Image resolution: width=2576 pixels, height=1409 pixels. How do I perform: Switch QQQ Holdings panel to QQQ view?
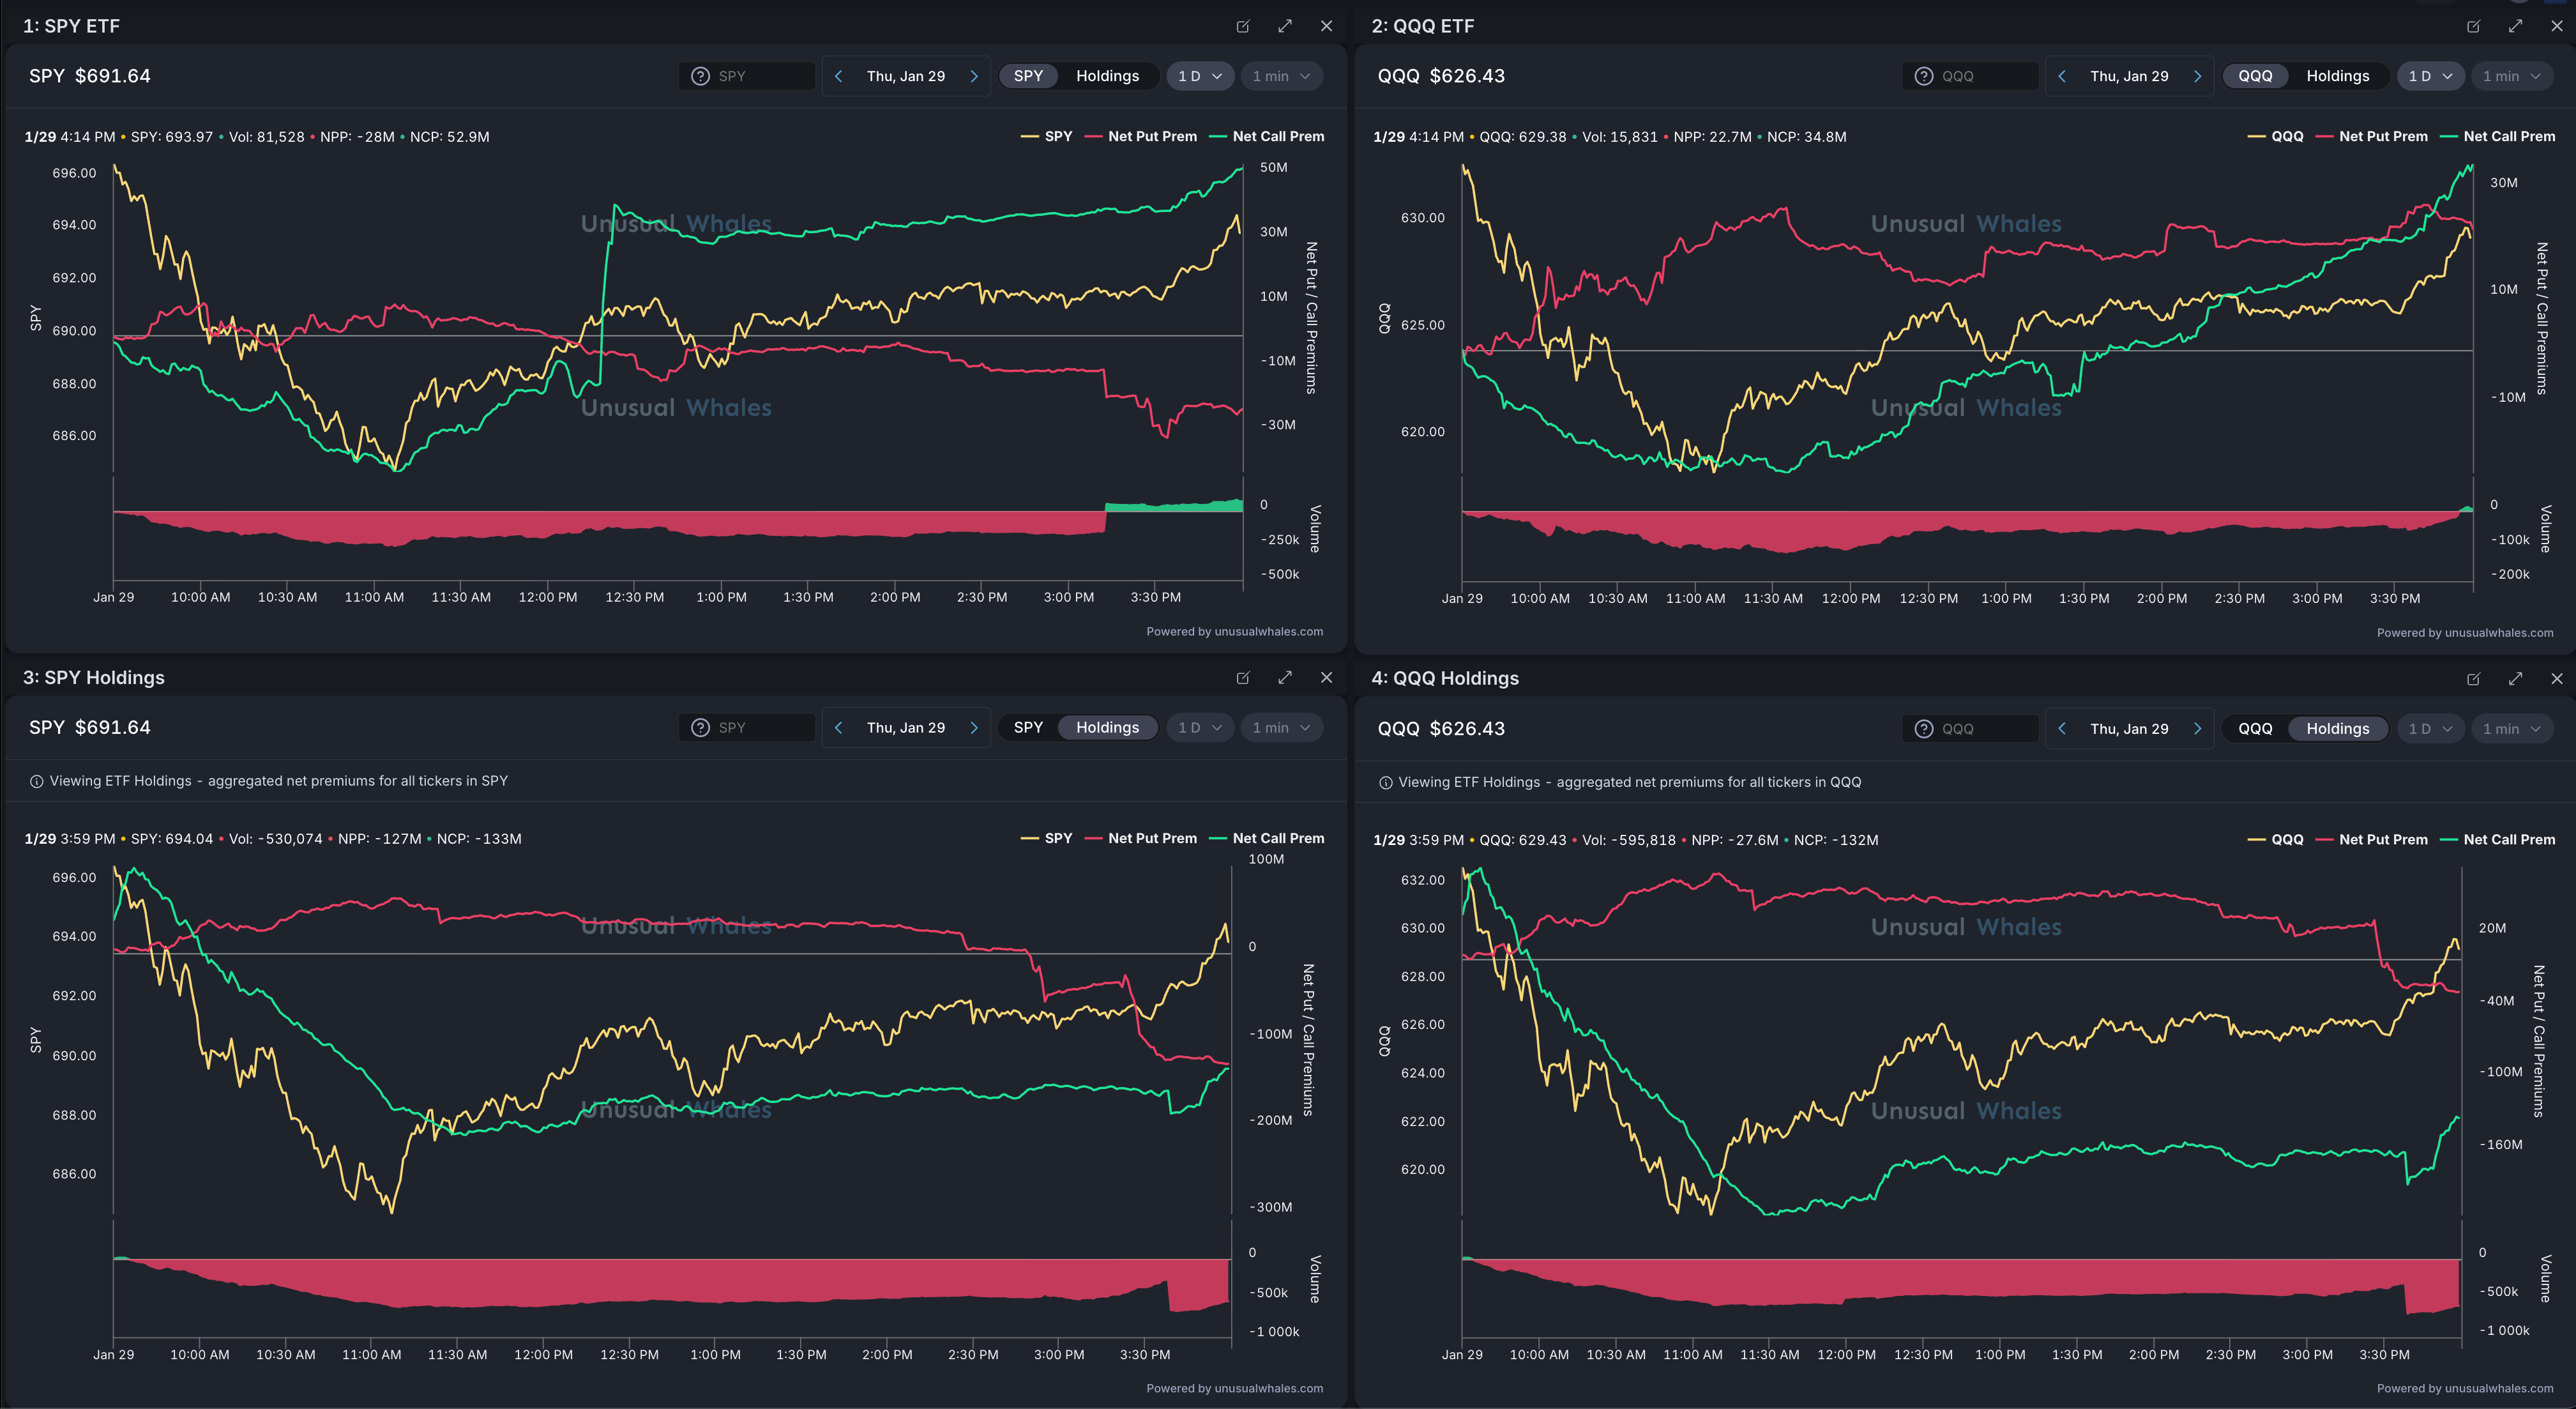click(2255, 729)
